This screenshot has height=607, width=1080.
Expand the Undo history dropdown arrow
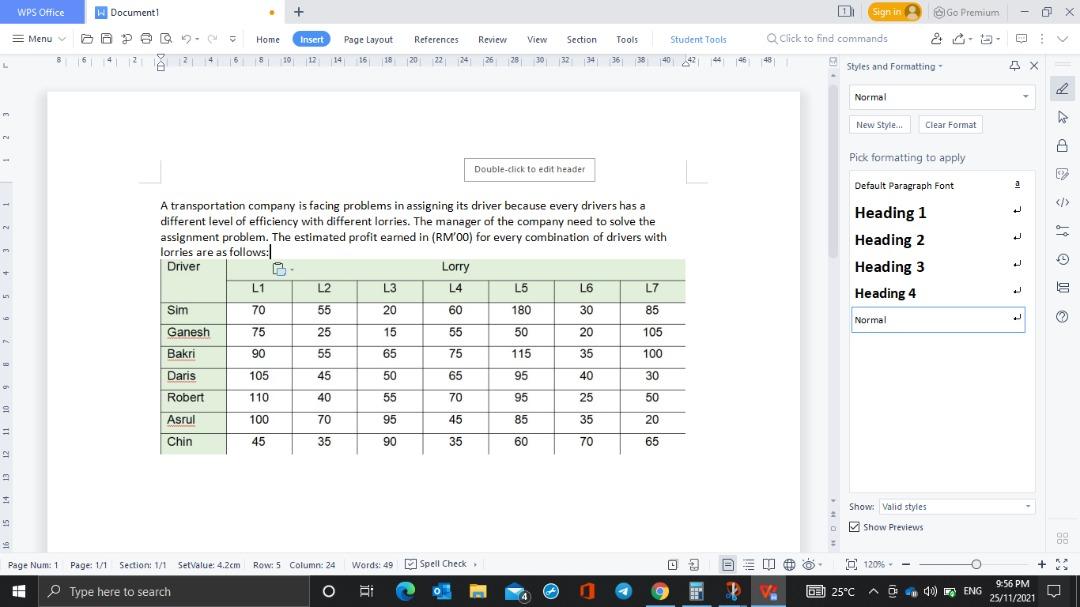[197, 39]
